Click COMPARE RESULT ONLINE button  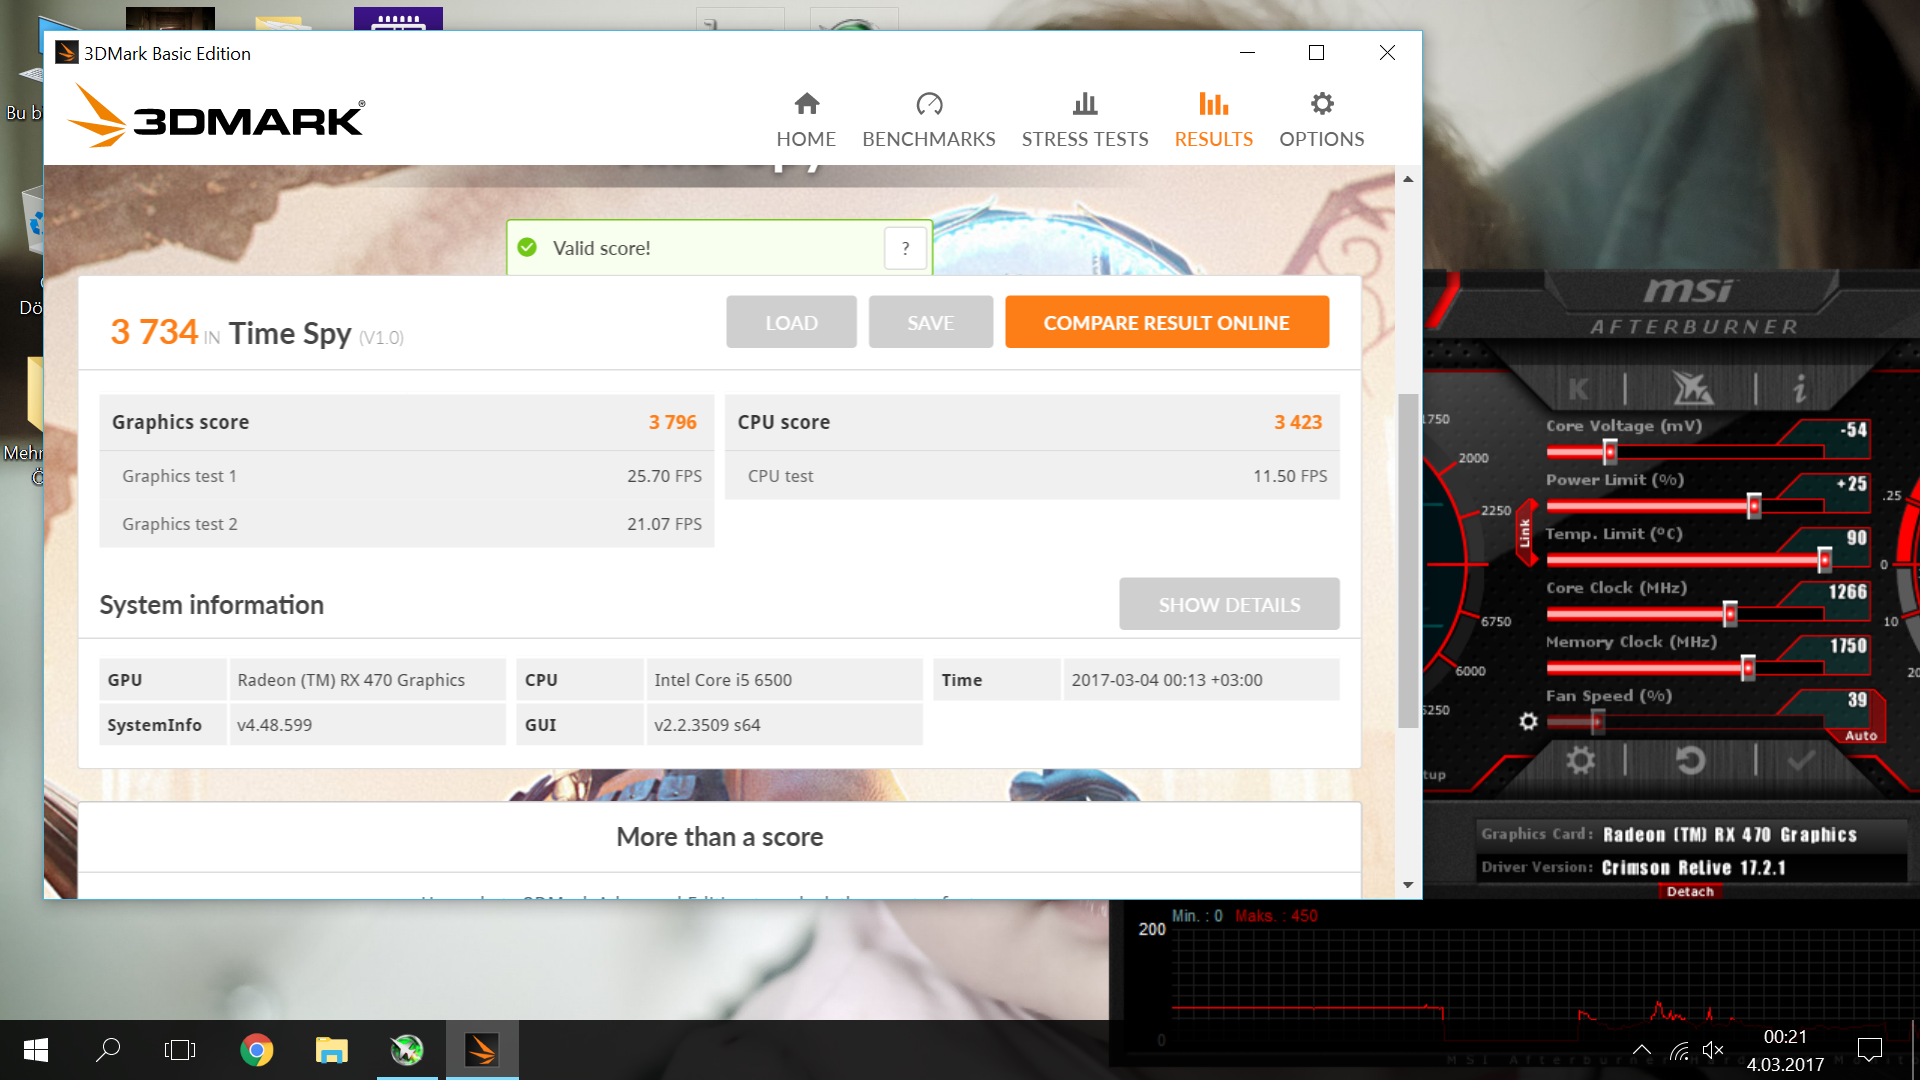(1166, 322)
